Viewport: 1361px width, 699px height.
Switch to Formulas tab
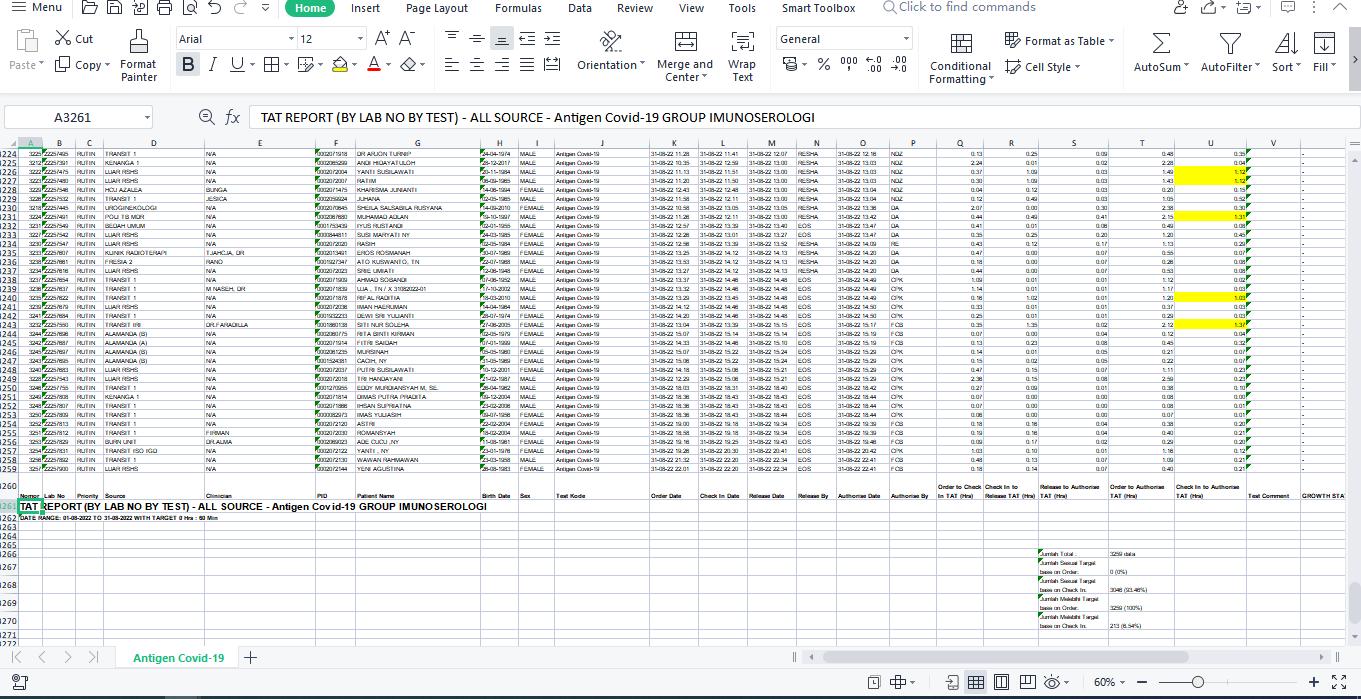pyautogui.click(x=518, y=8)
